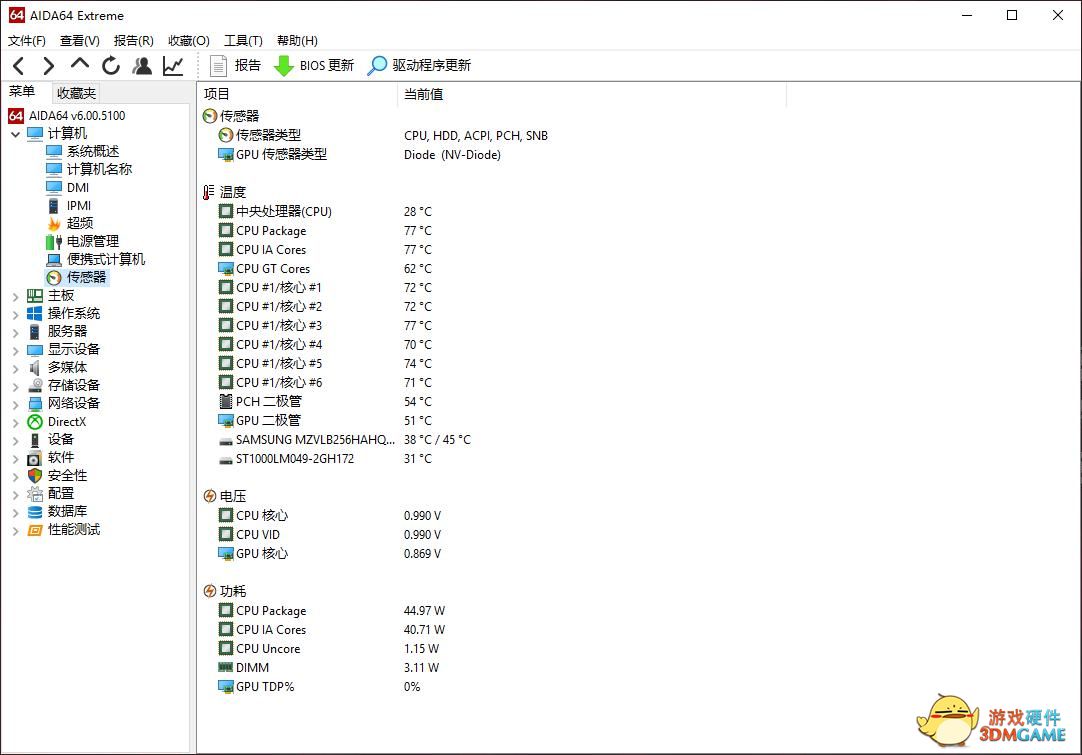Expand the DirectX tree node
This screenshot has width=1082, height=755.
click(x=15, y=422)
